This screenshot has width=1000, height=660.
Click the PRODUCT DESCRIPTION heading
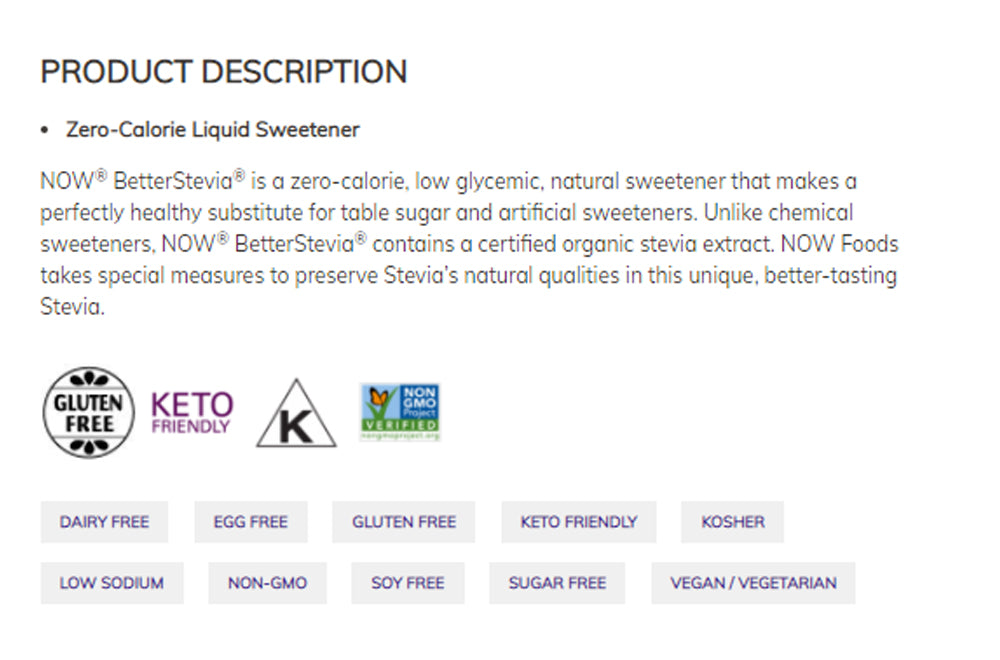click(x=223, y=72)
